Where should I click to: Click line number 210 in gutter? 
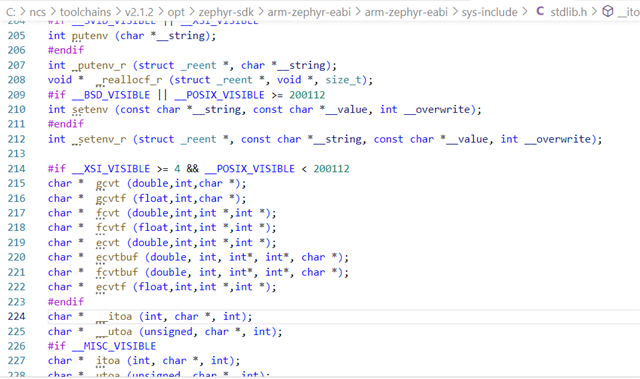coord(16,109)
